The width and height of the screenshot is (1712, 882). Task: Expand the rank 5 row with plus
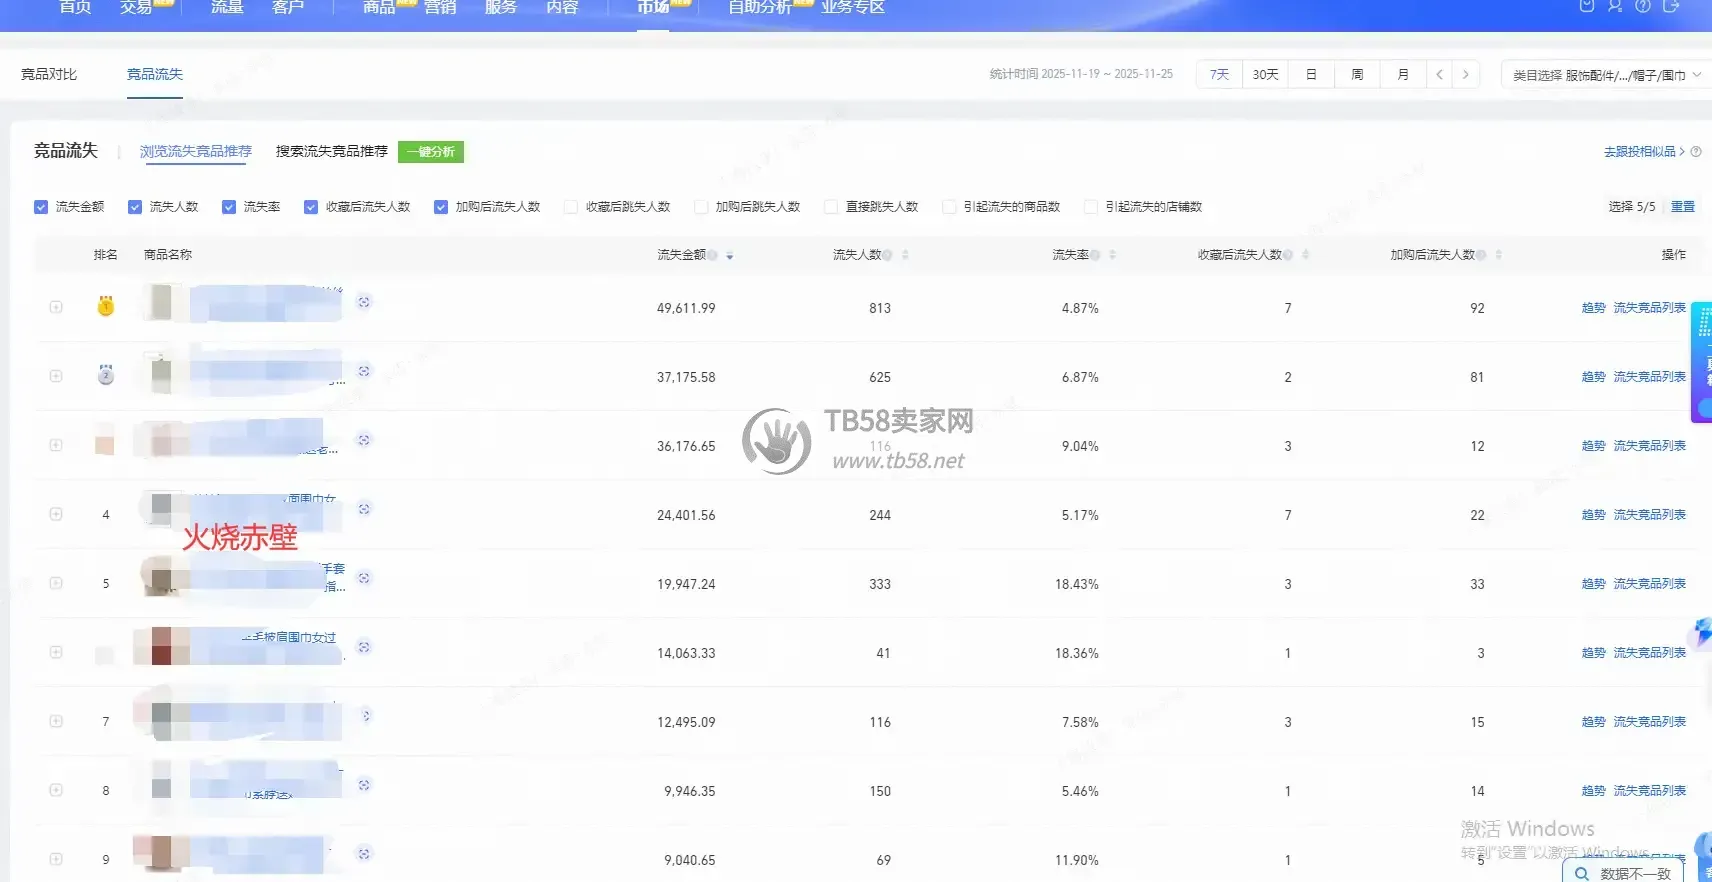click(x=56, y=583)
